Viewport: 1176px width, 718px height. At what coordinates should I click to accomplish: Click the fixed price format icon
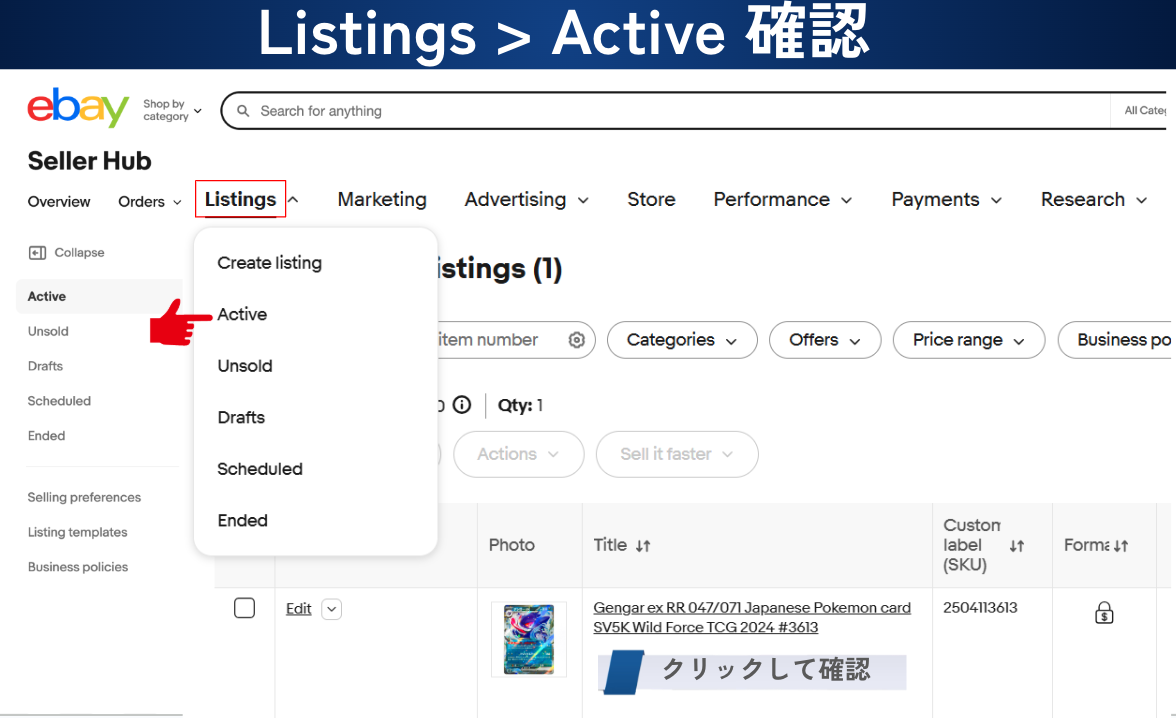(x=1104, y=613)
